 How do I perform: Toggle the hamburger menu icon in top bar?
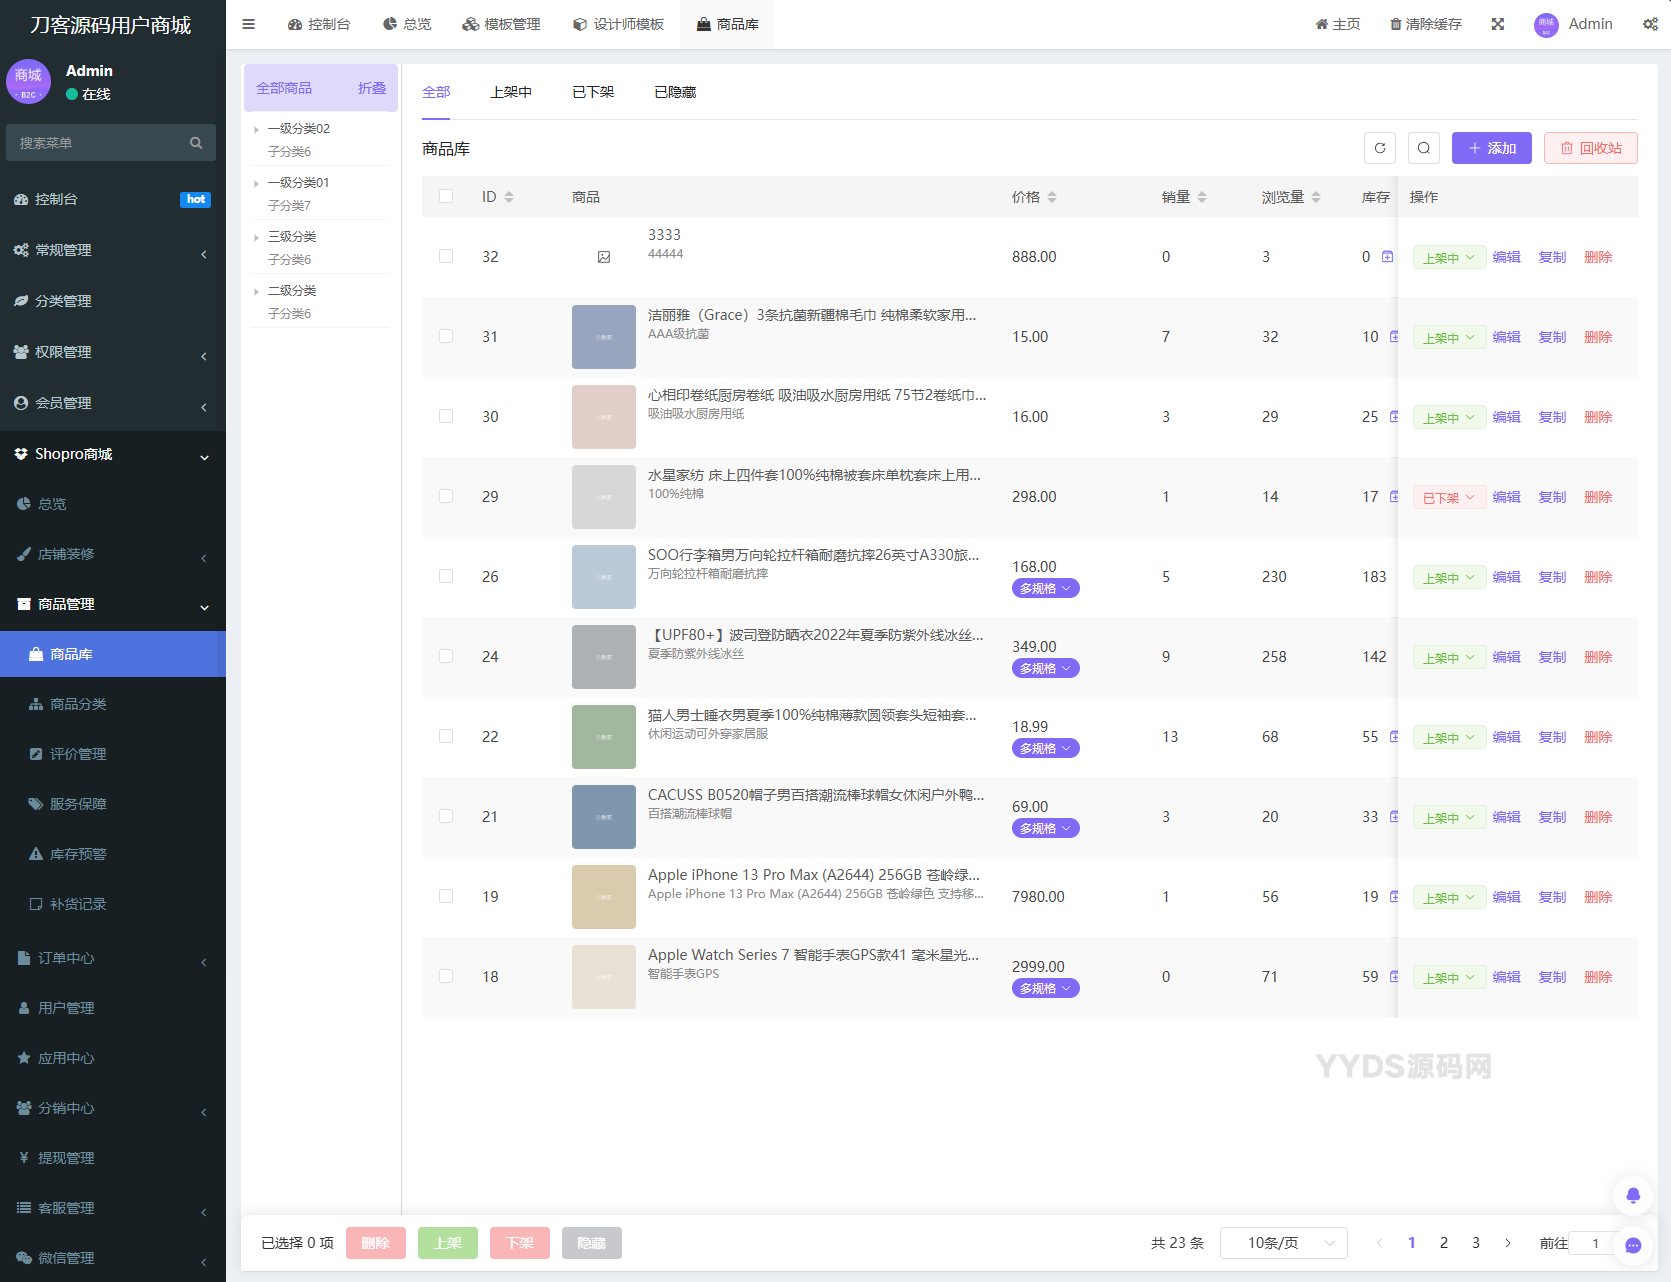tap(249, 24)
